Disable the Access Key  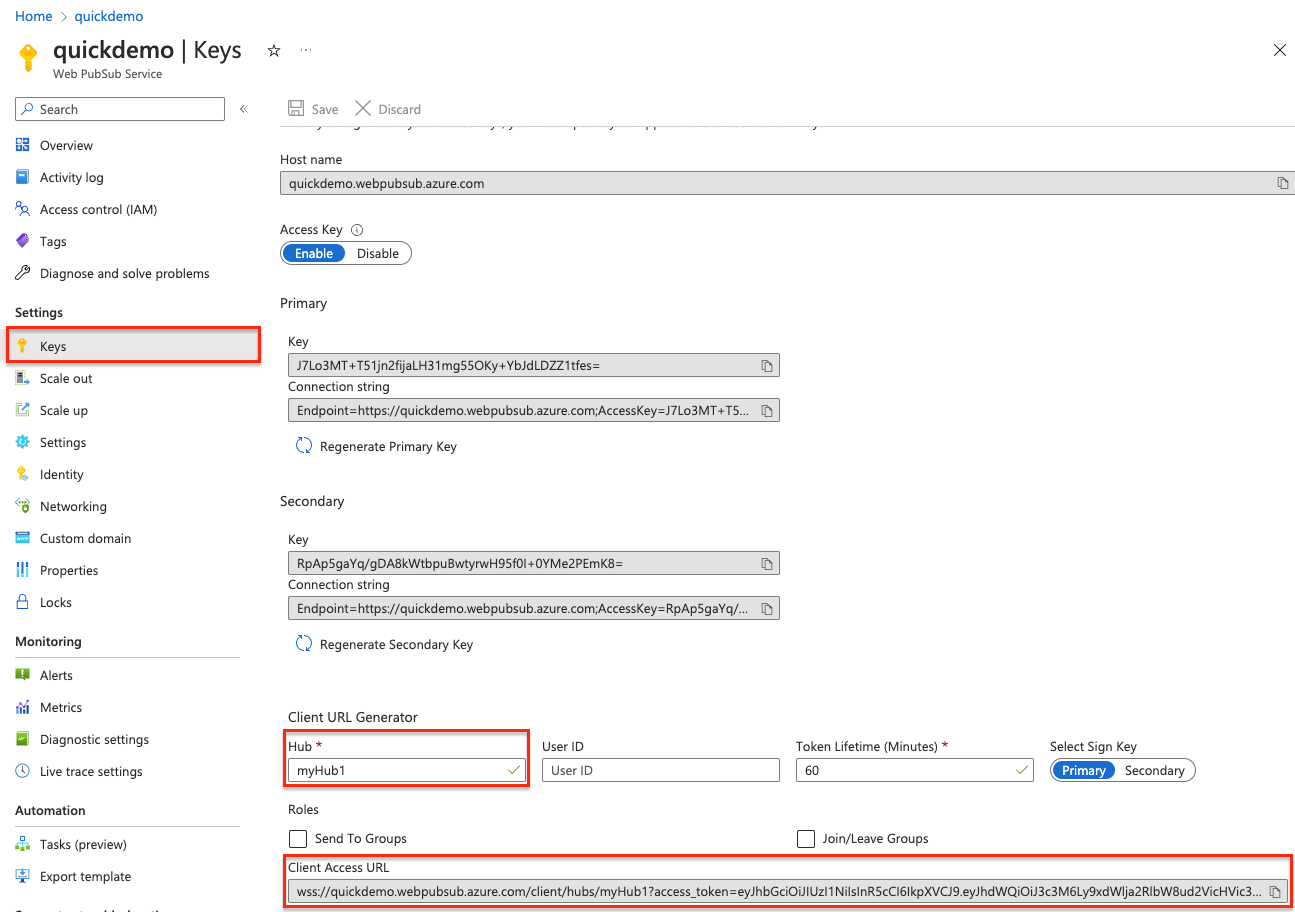point(377,253)
